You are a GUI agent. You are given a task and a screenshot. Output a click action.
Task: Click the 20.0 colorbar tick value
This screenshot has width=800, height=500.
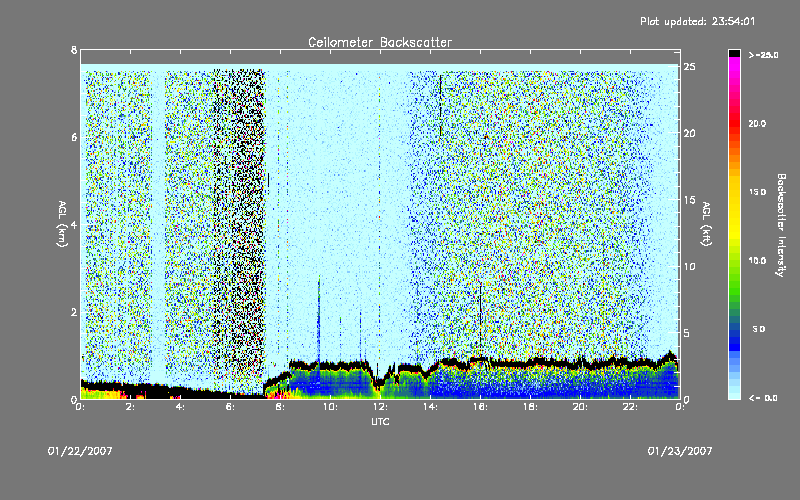pos(757,123)
